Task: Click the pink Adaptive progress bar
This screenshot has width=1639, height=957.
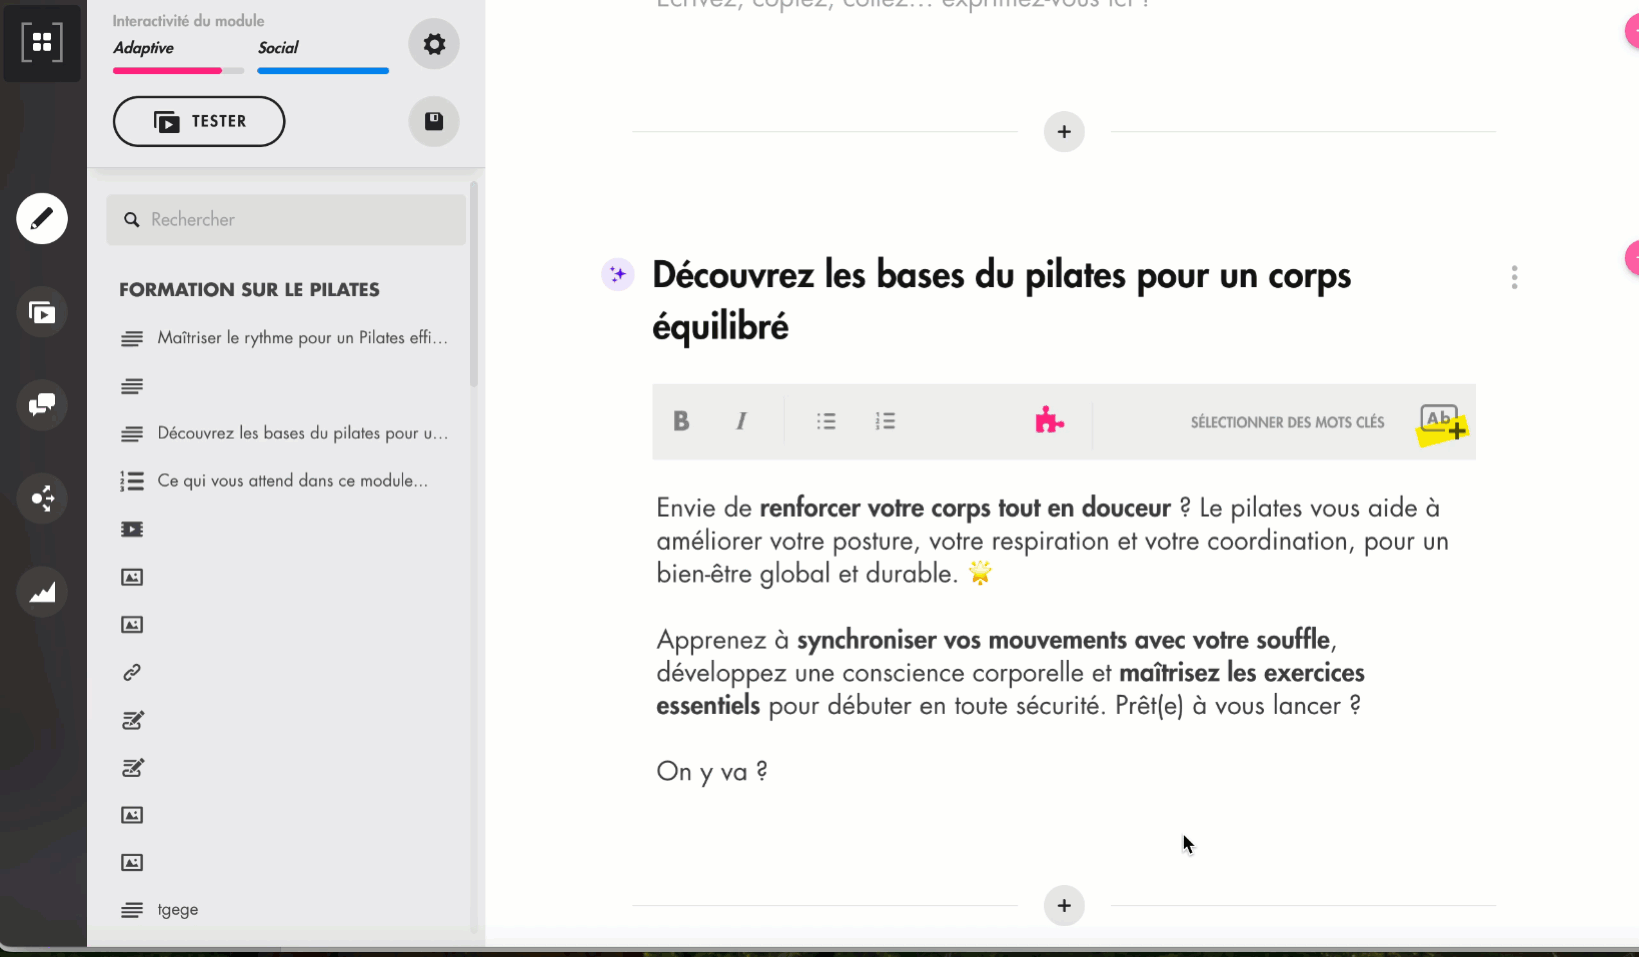Action: [x=168, y=71]
